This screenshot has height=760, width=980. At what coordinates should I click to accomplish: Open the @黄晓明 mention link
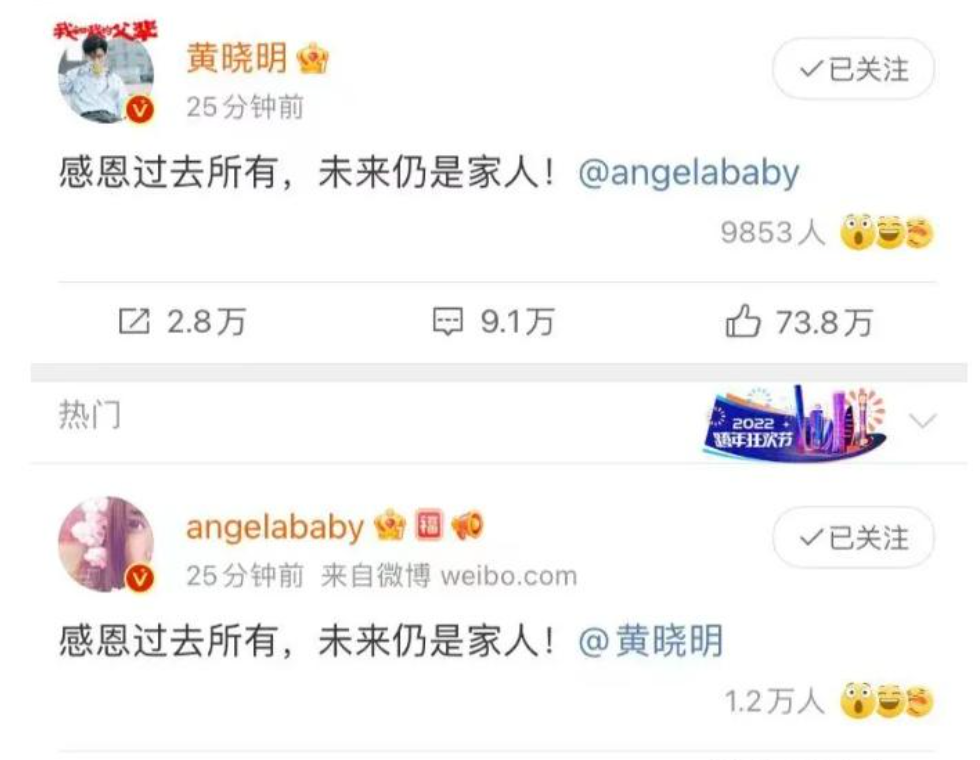(651, 641)
